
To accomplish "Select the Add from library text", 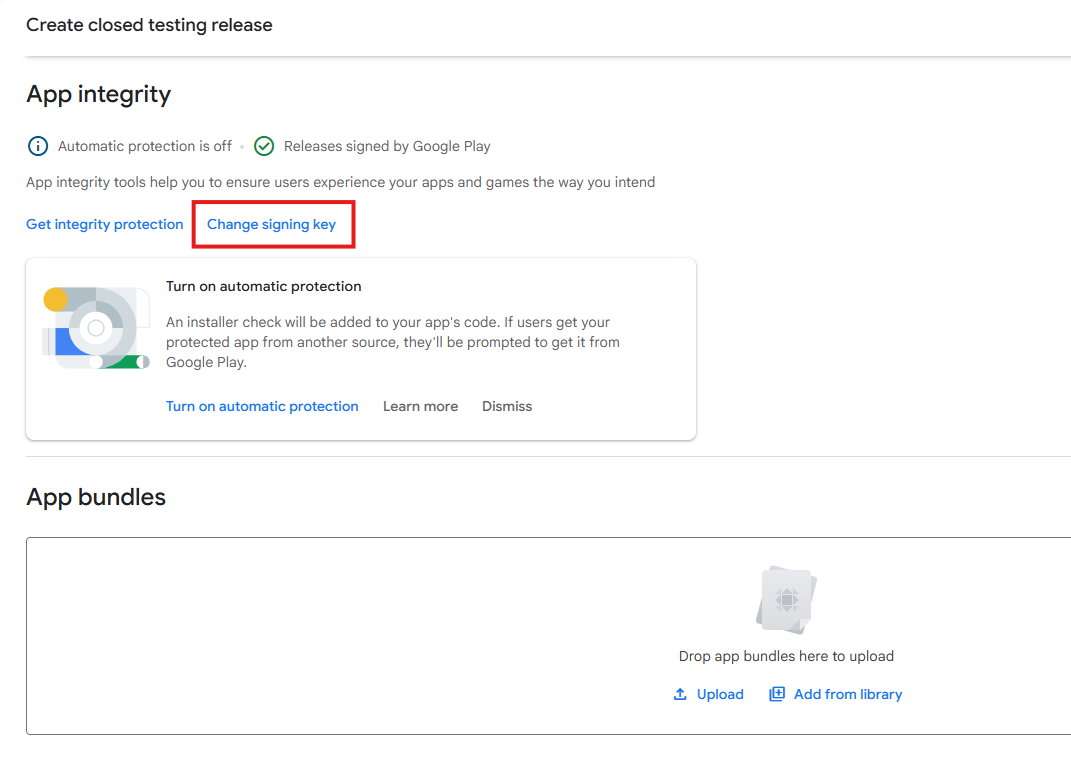I will (847, 694).
